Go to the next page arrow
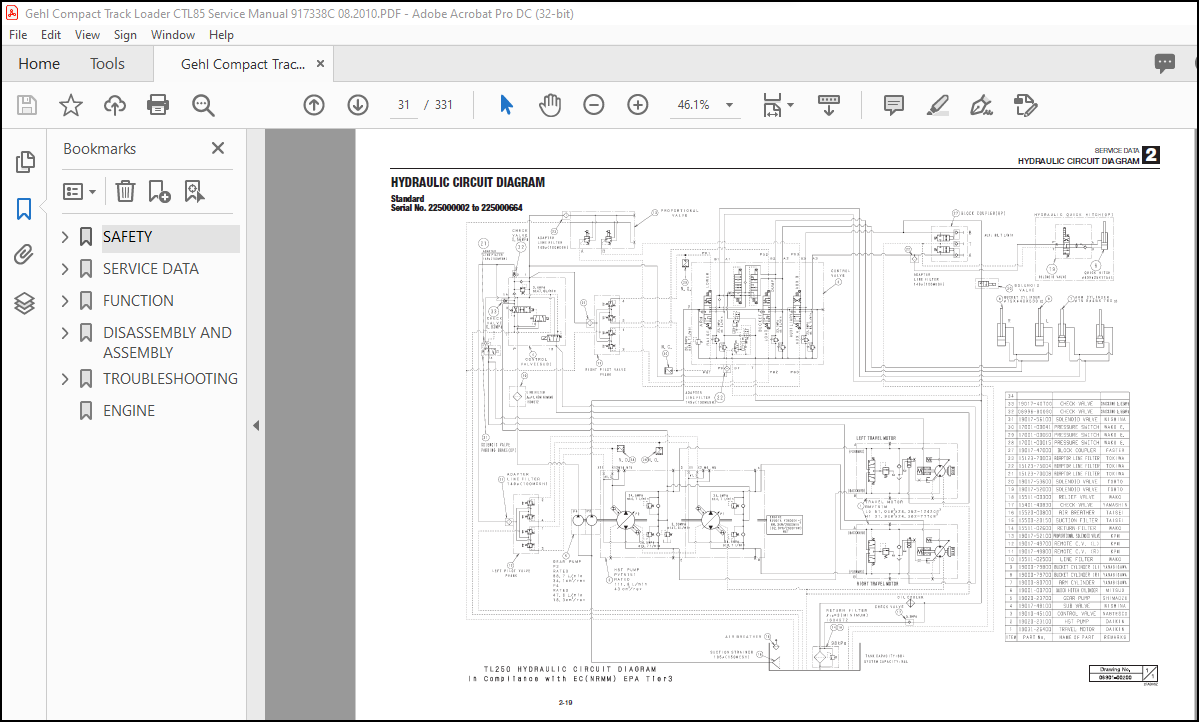The width and height of the screenshot is (1199, 722). (x=358, y=105)
